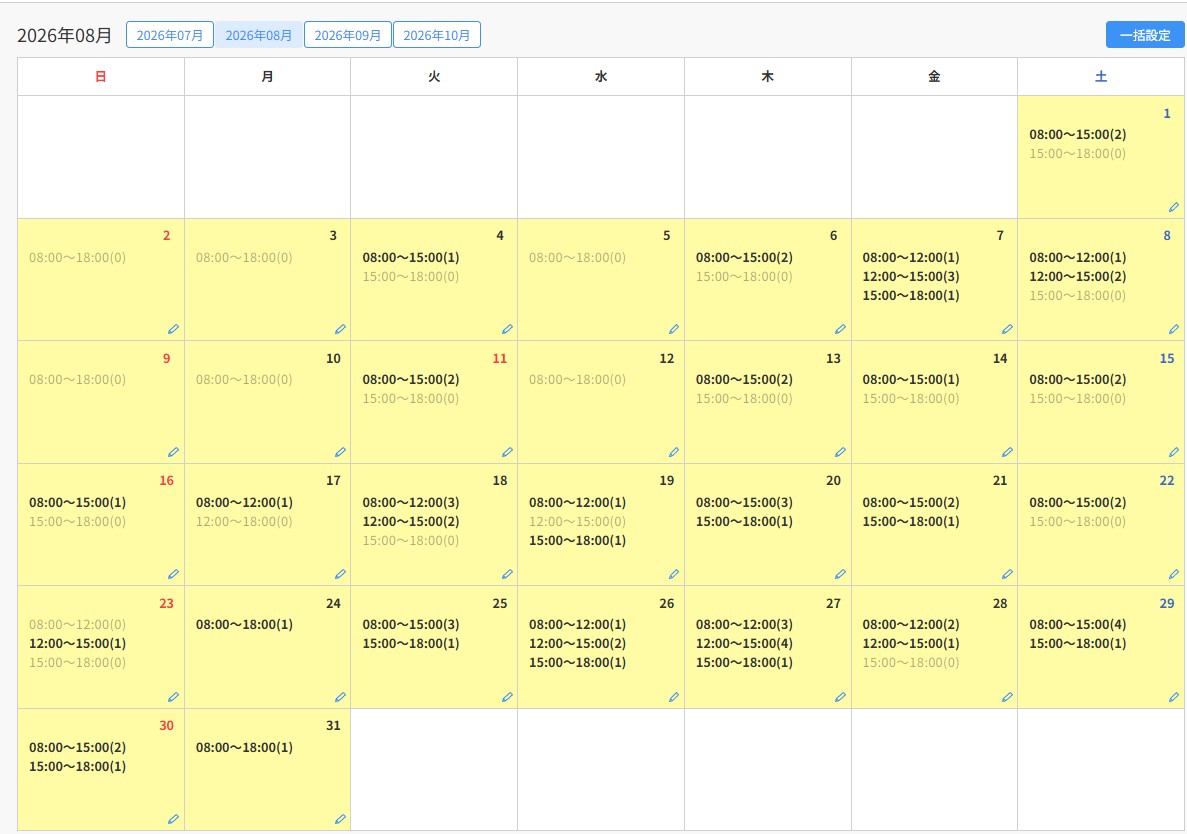Click the edit pencil on day 31
This screenshot has height=834, width=1187.
340,819
